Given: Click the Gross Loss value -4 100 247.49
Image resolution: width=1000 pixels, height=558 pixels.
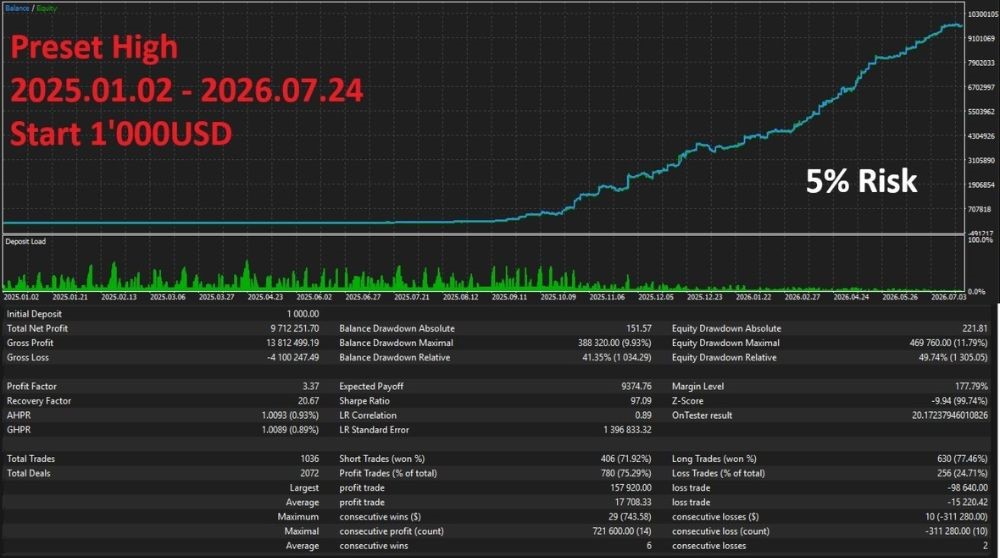Looking at the screenshot, I should pos(293,358).
